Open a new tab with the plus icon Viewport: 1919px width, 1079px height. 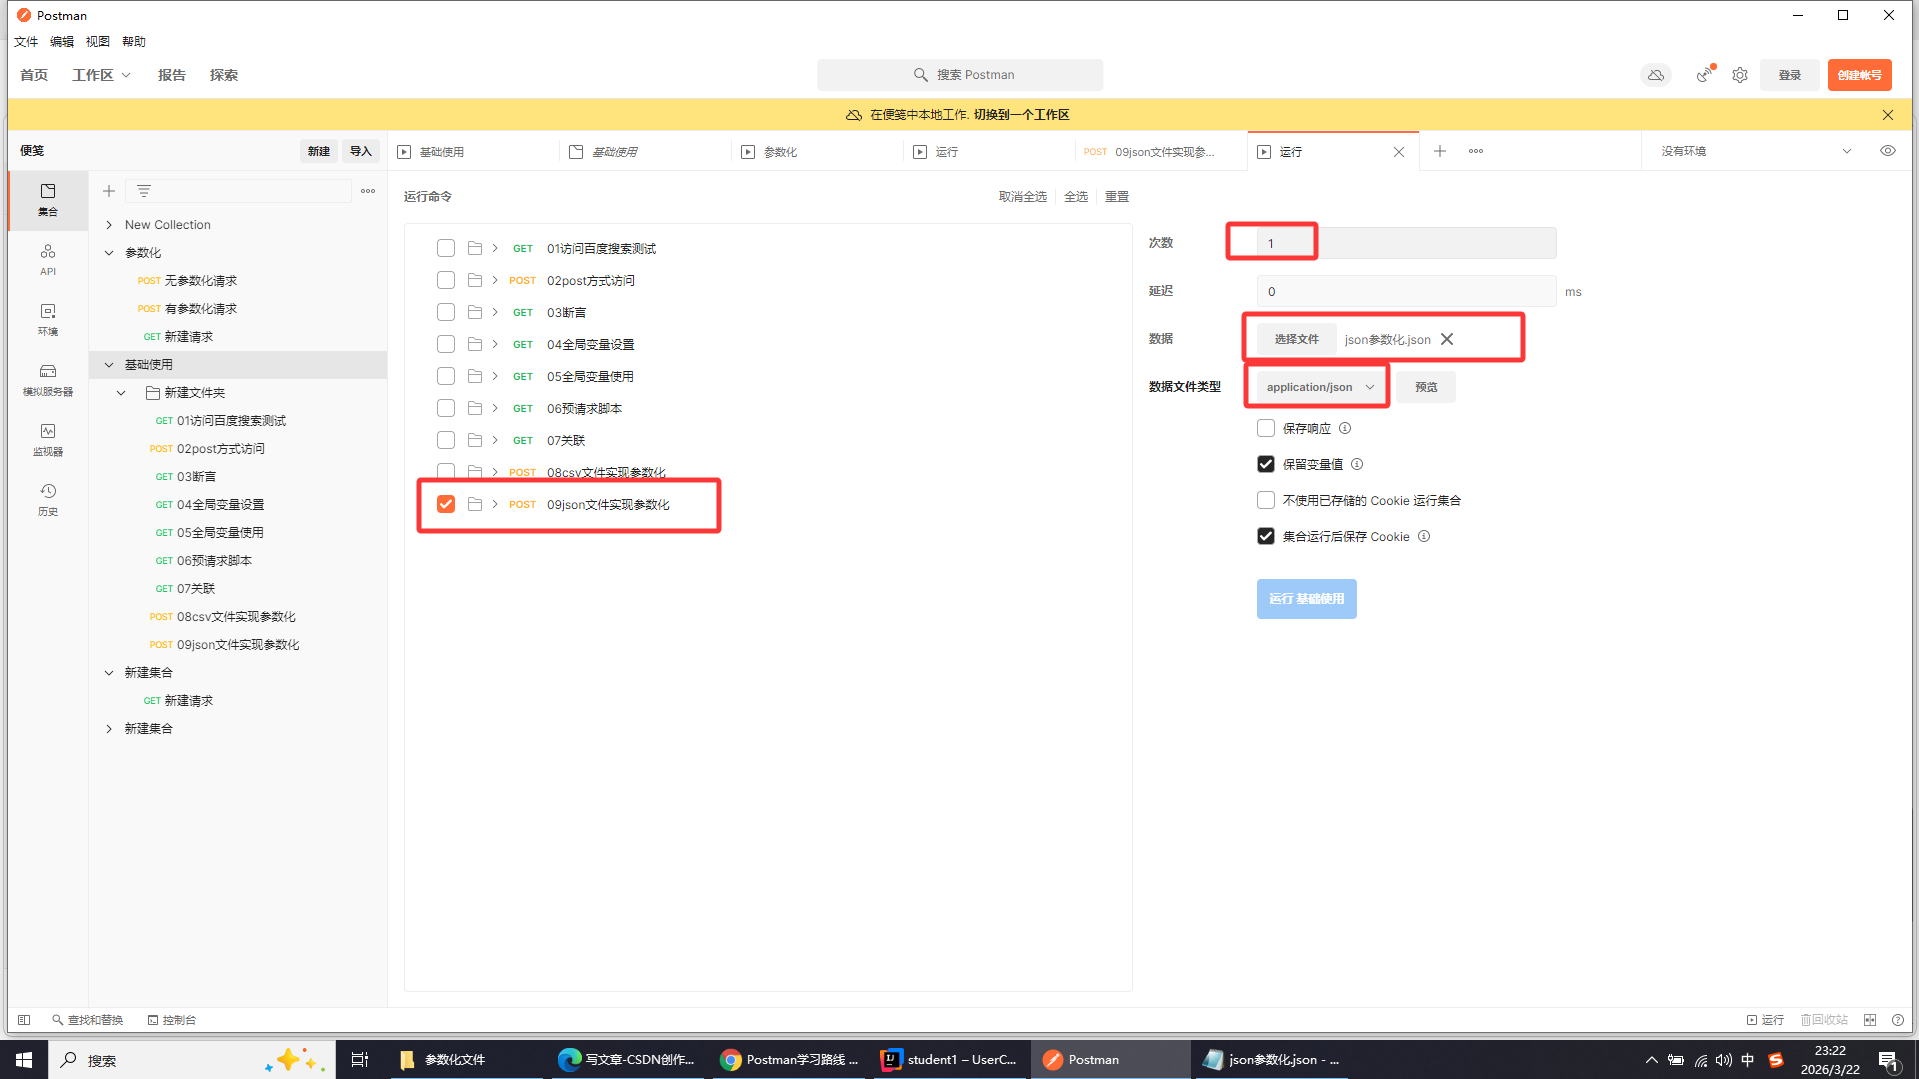1440,151
